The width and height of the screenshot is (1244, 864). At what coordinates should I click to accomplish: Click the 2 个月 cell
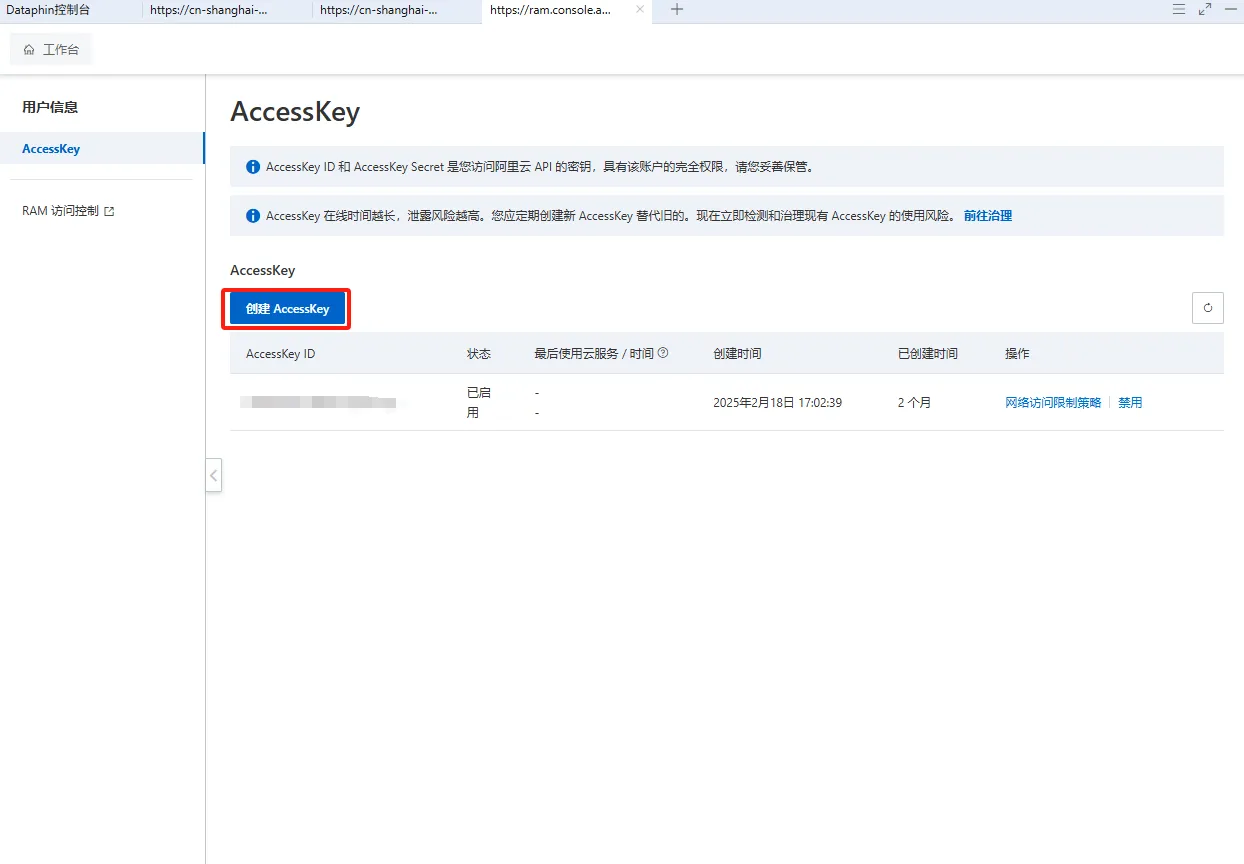click(915, 402)
